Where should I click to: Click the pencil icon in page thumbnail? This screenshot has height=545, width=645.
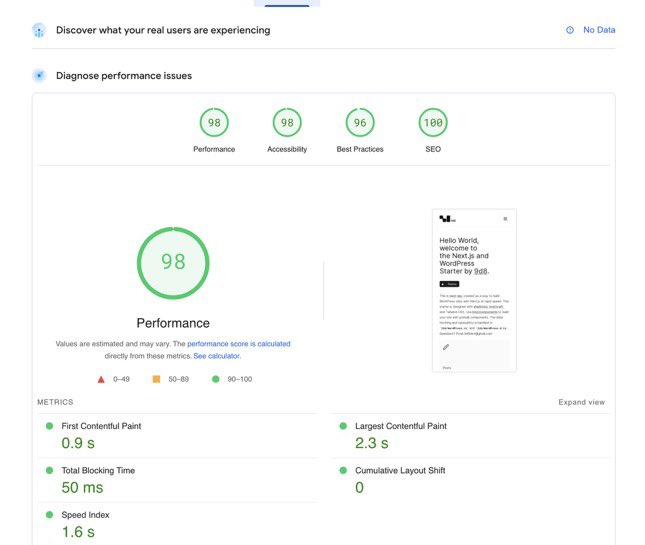(x=446, y=347)
